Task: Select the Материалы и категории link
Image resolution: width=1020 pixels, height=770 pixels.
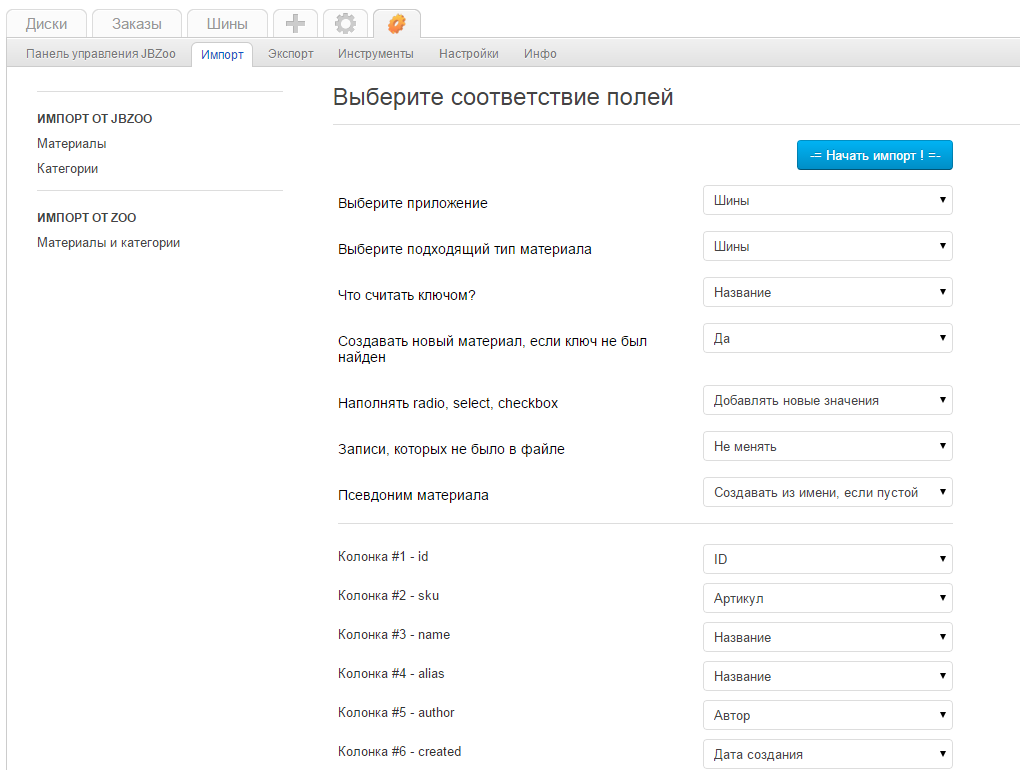Action: [108, 243]
